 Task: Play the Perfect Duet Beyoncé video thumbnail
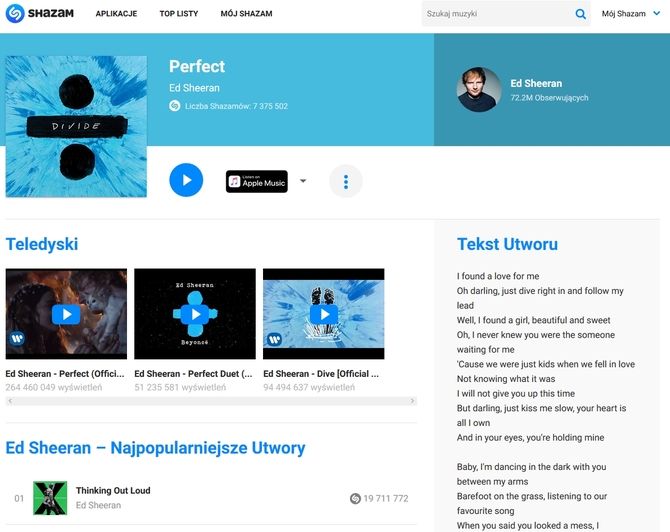pyautogui.click(x=195, y=314)
